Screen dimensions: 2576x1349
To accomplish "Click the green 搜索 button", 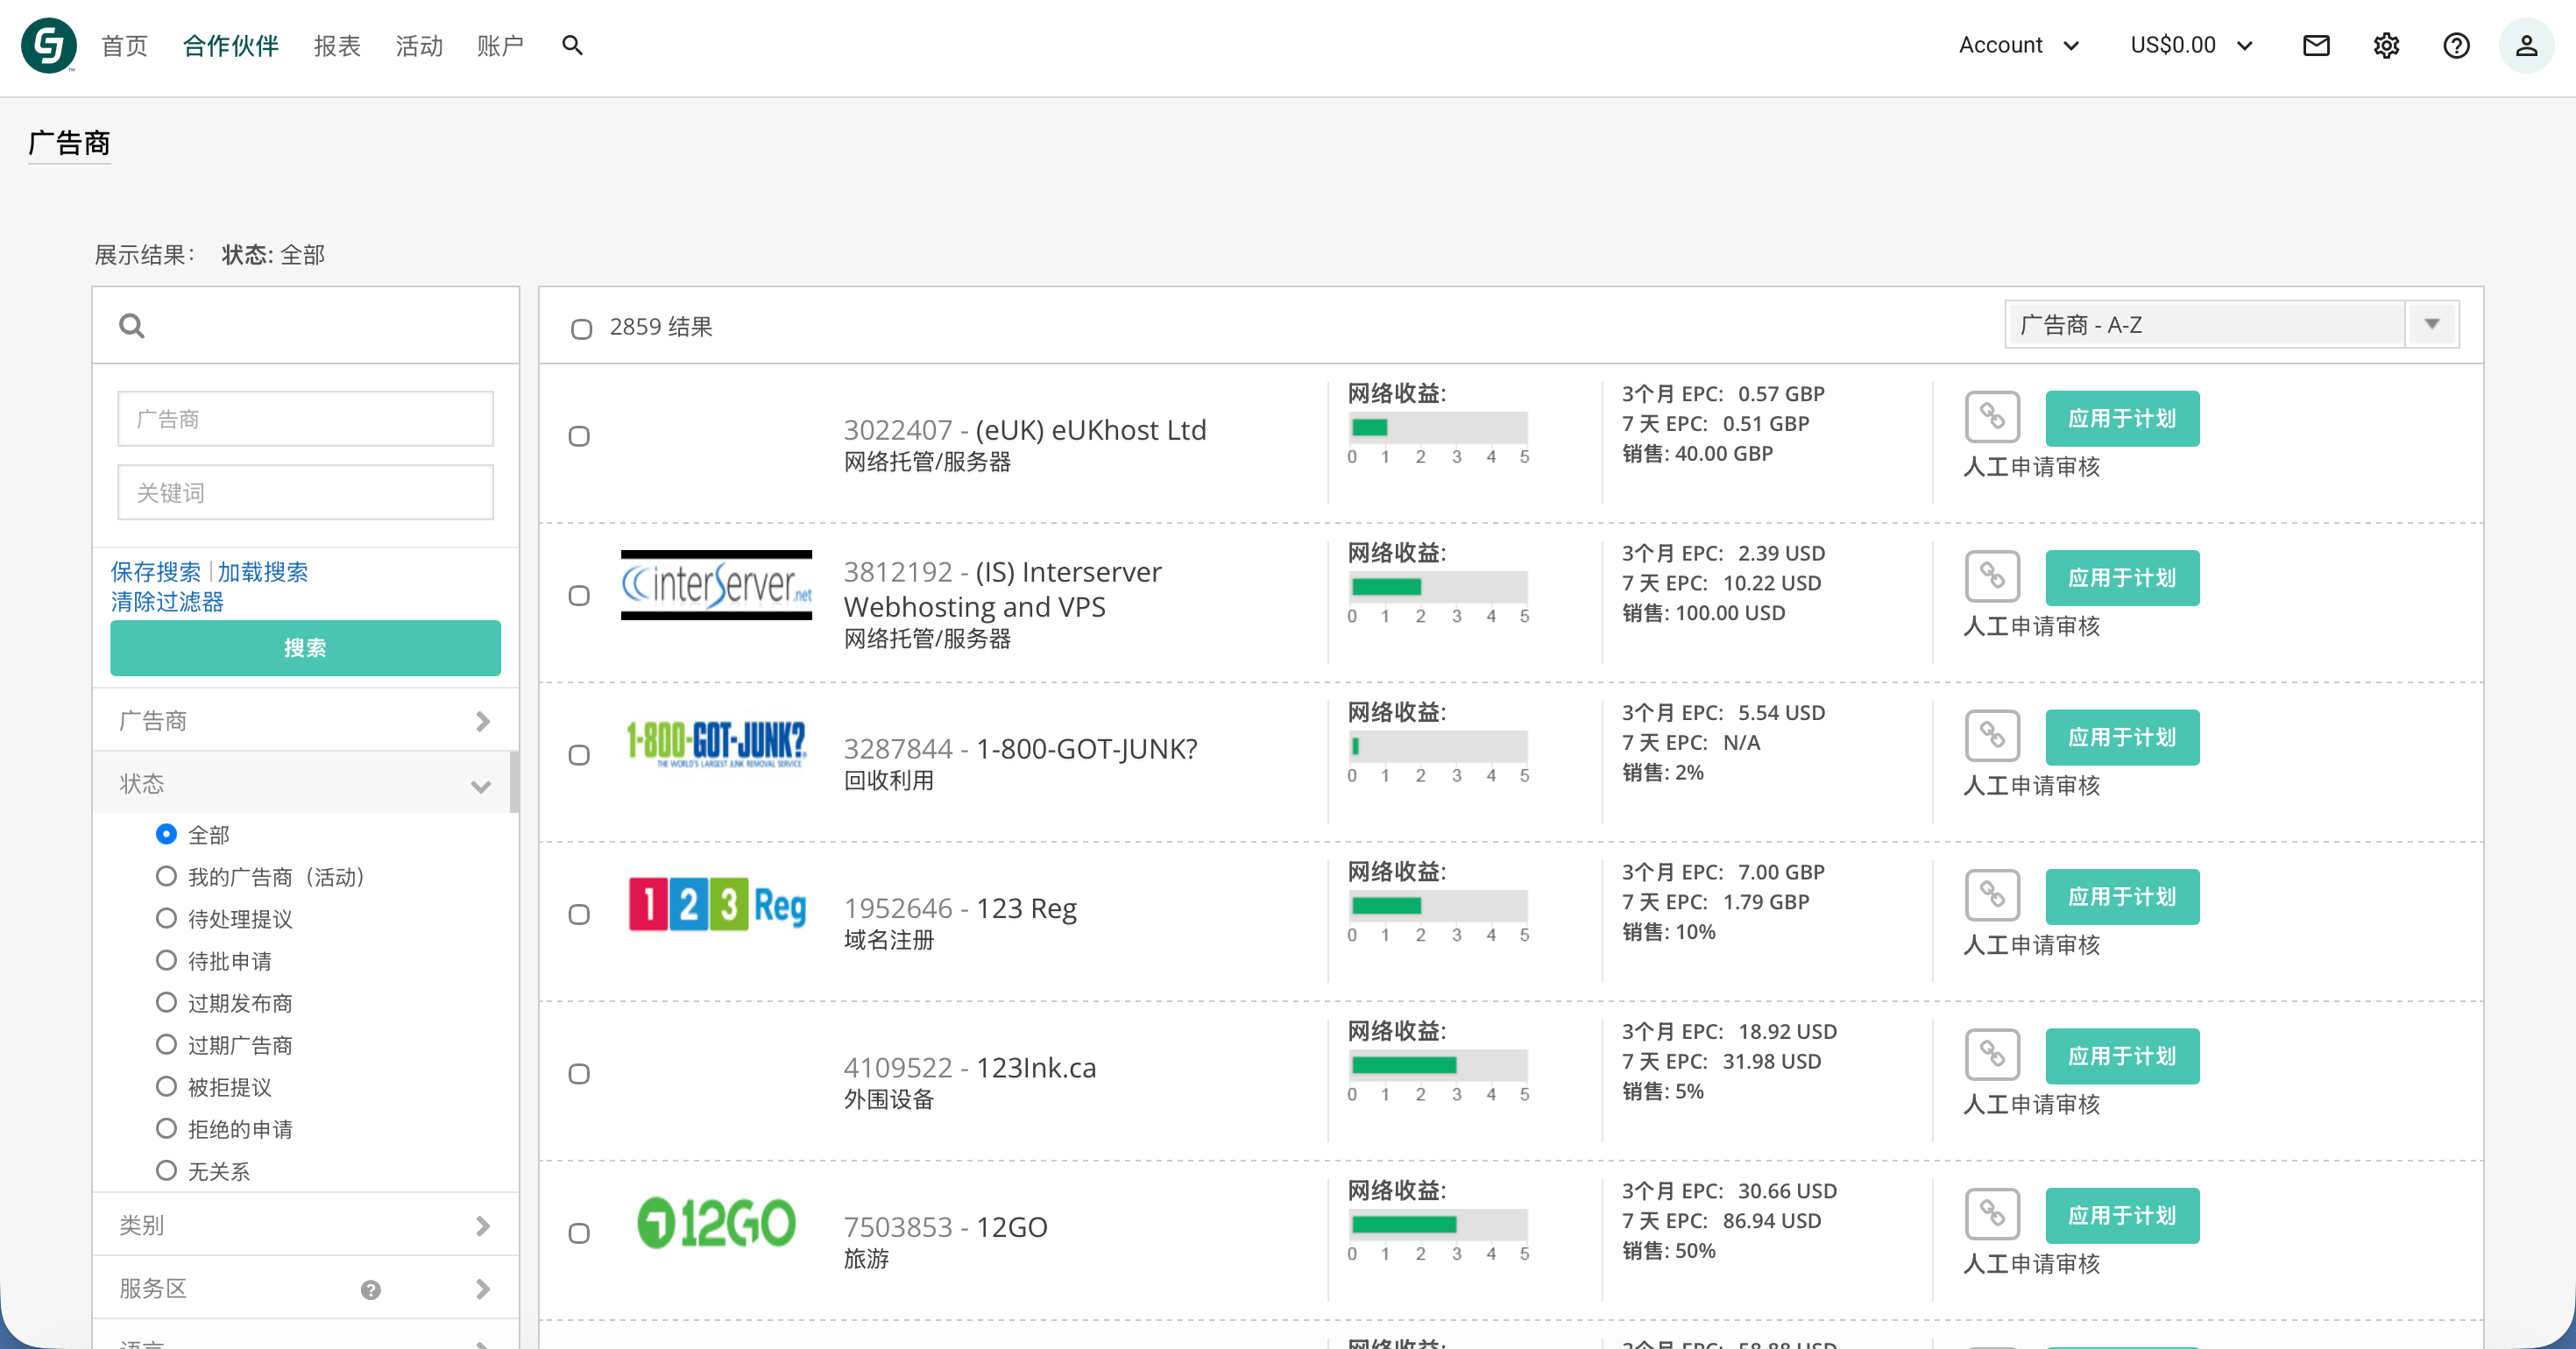I will 305,648.
